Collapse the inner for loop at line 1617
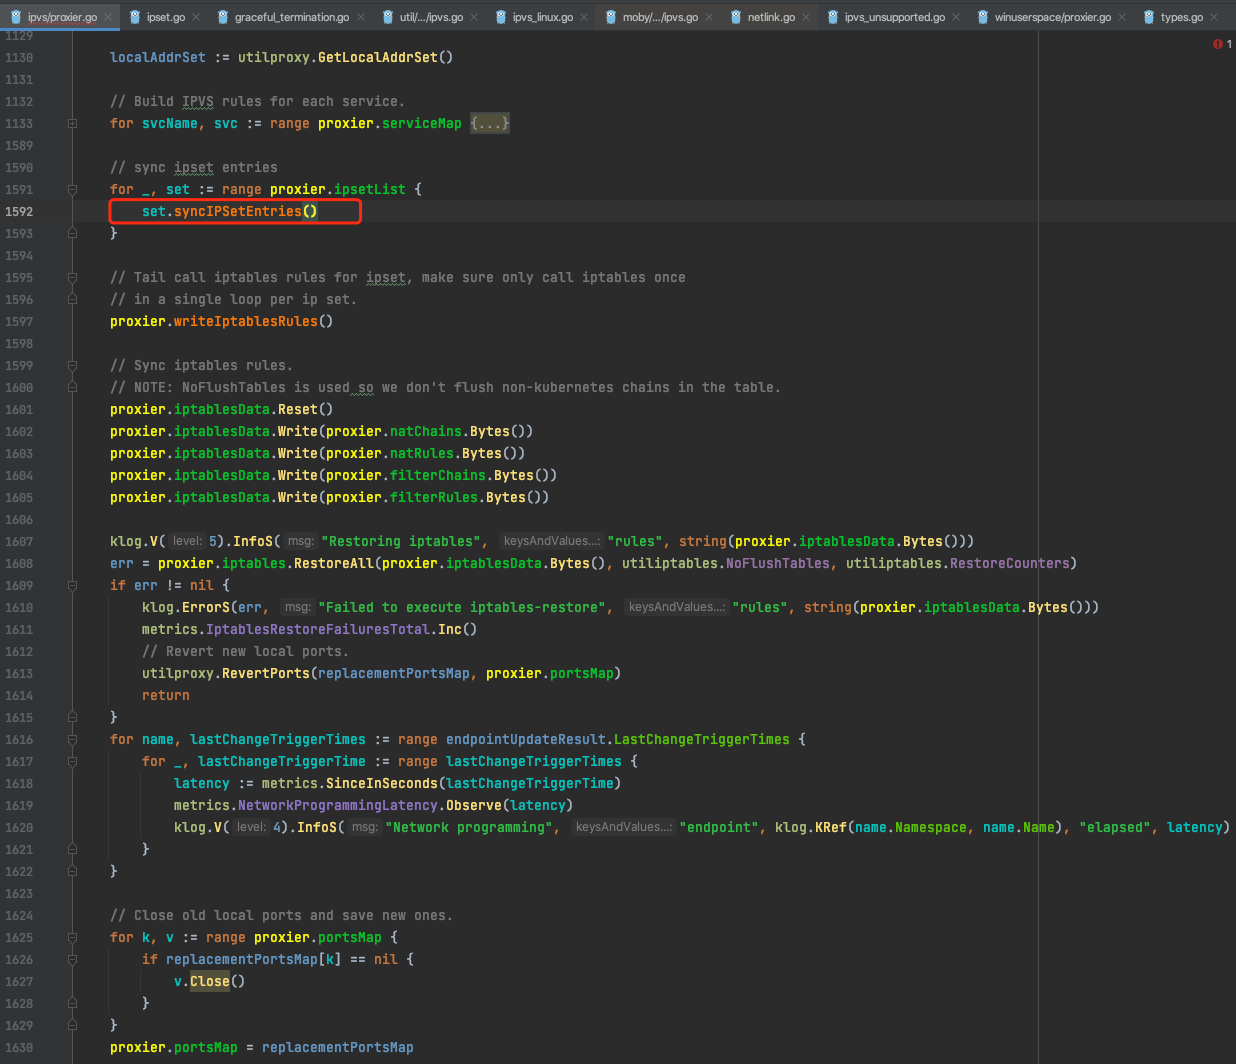Viewport: 1236px width, 1064px height. 72,762
